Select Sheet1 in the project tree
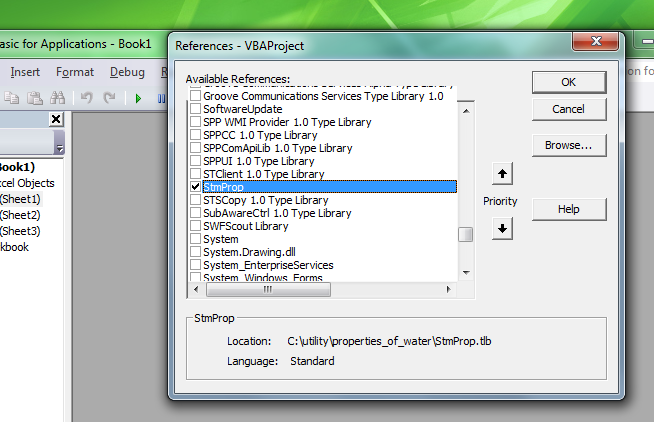Screen dimensions: 654x422 click(20, 199)
